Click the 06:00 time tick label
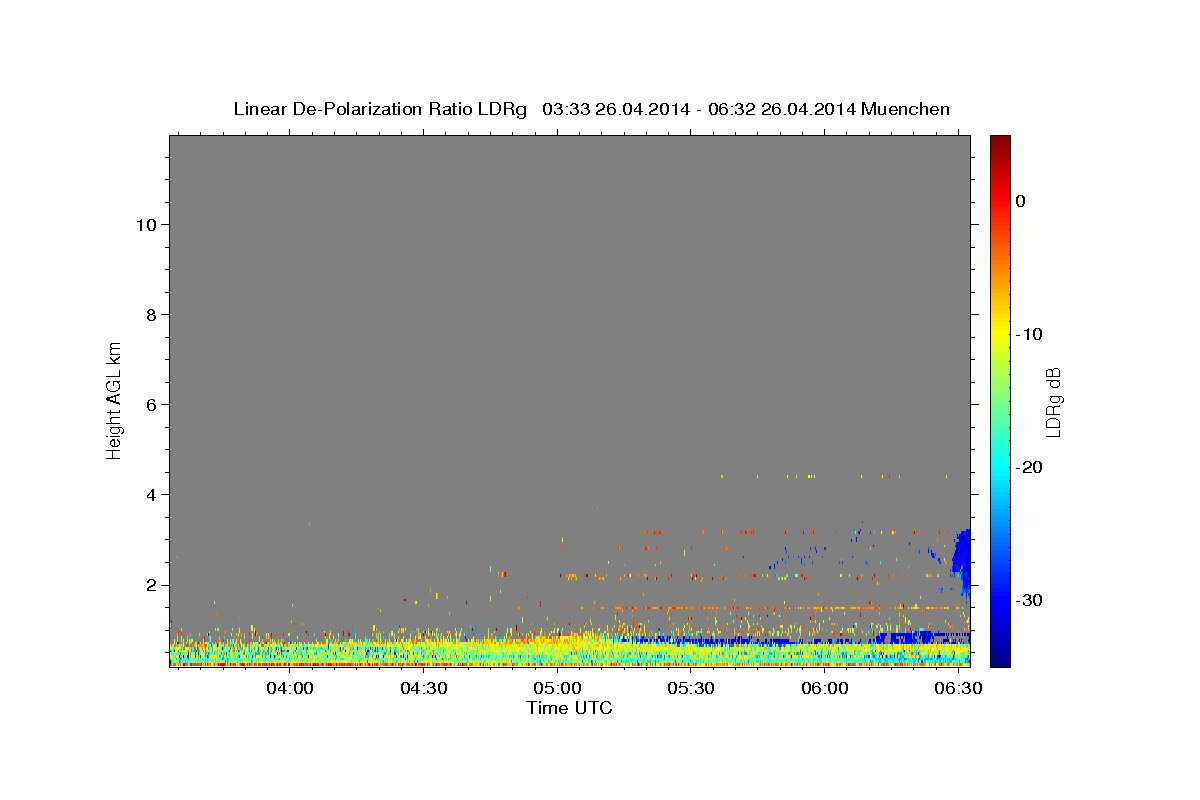This screenshot has width=1200, height=800. coord(825,689)
